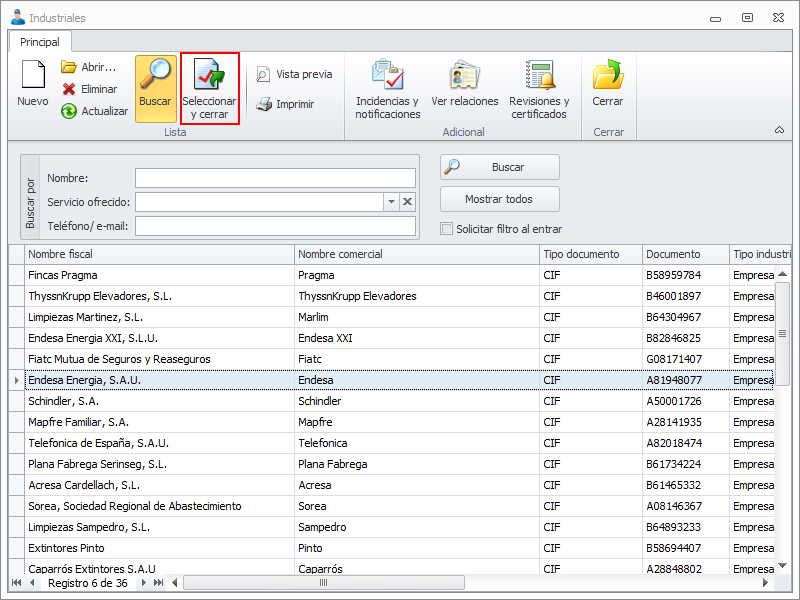Select the Principal ribbon tab
Image resolution: width=800 pixels, height=600 pixels.
[40, 42]
